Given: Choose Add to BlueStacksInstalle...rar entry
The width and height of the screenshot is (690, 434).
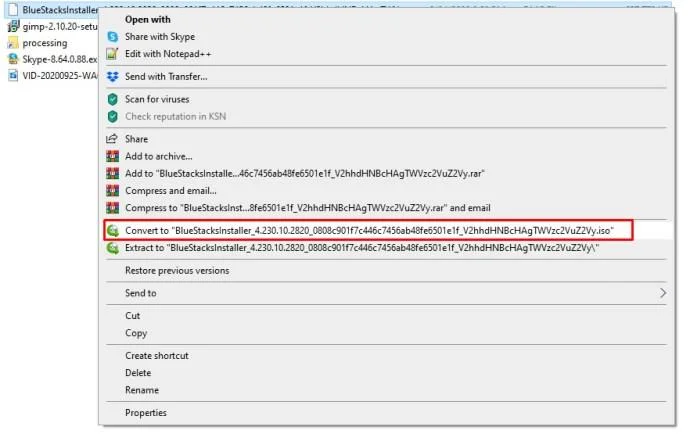Looking at the screenshot, I should (x=305, y=173).
